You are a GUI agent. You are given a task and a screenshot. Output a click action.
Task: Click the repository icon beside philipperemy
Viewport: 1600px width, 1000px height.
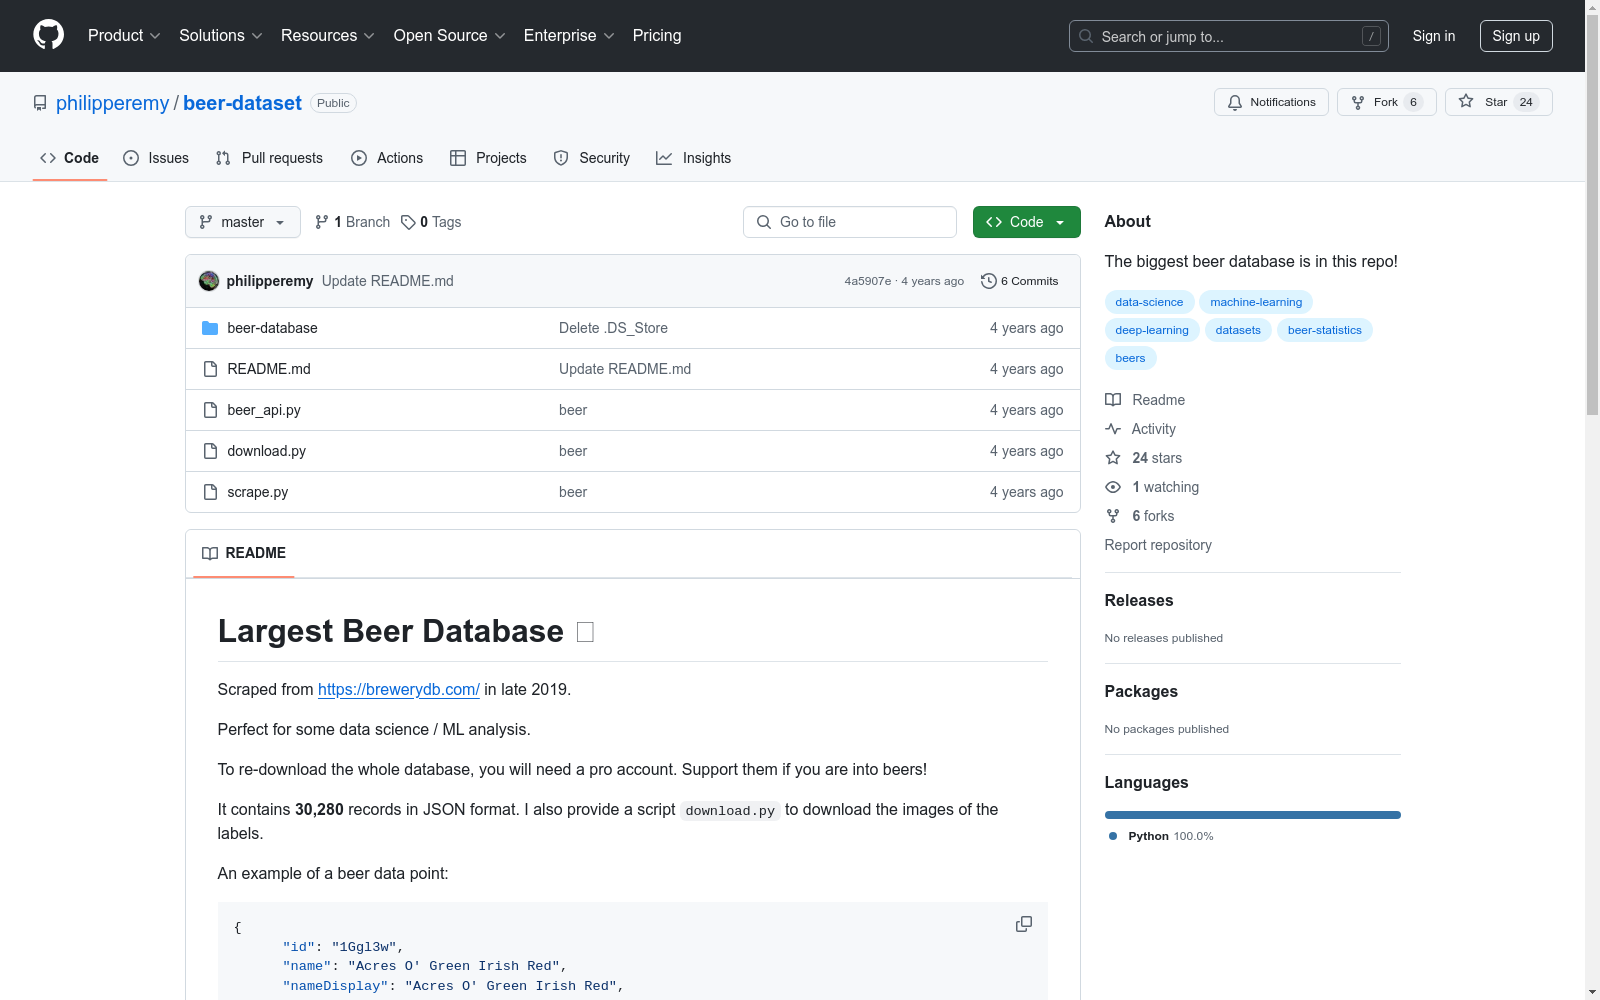point(40,103)
